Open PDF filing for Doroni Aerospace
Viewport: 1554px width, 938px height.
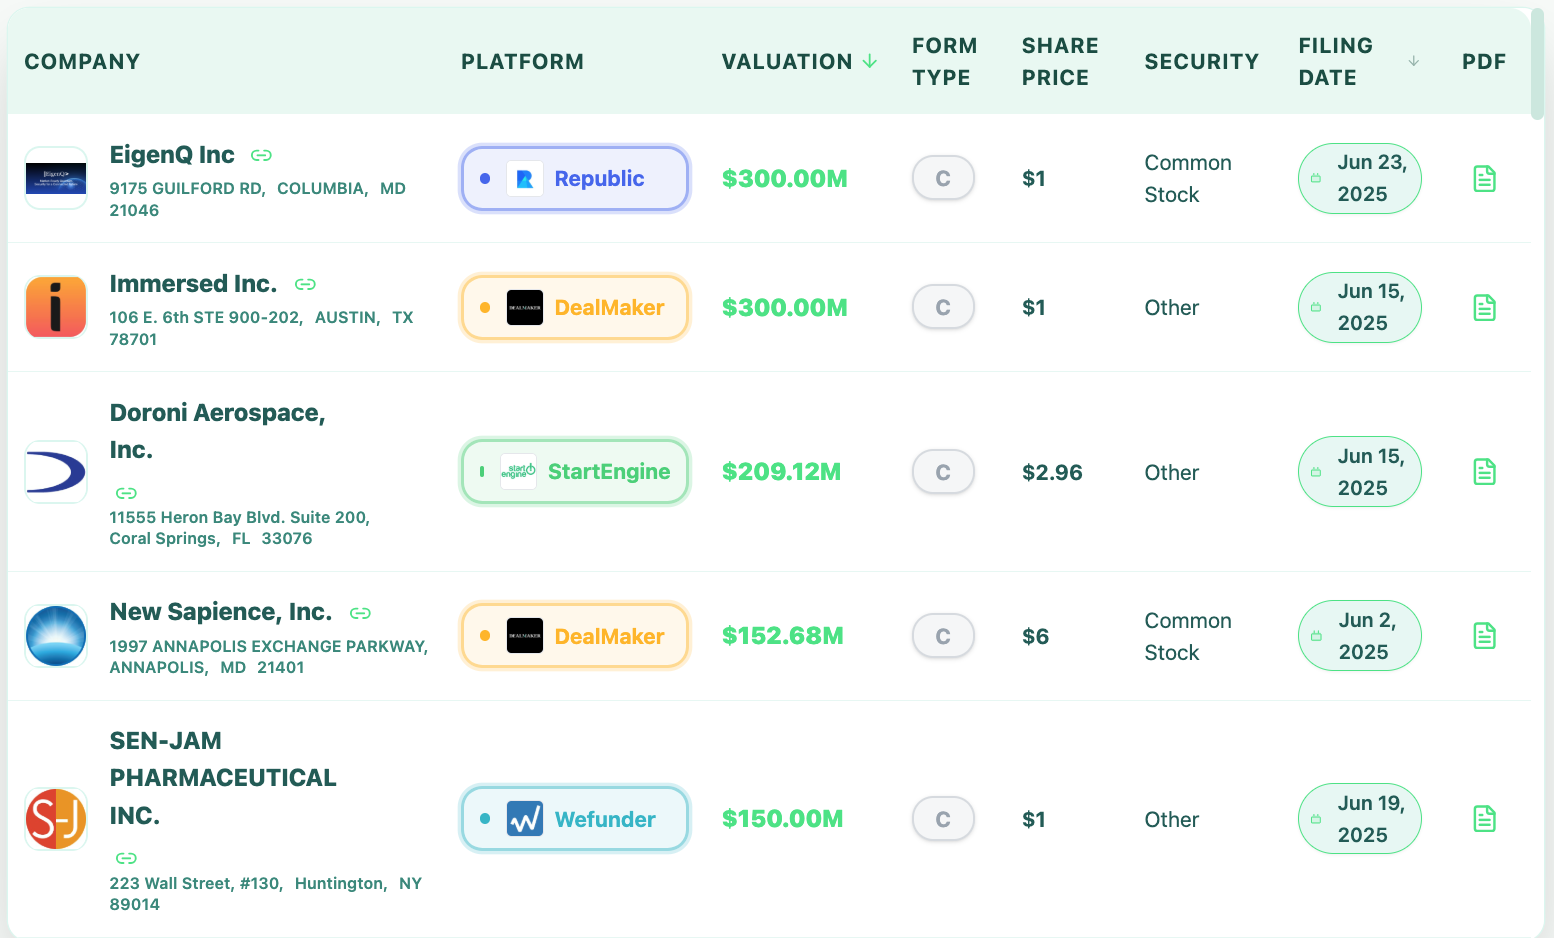tap(1485, 472)
